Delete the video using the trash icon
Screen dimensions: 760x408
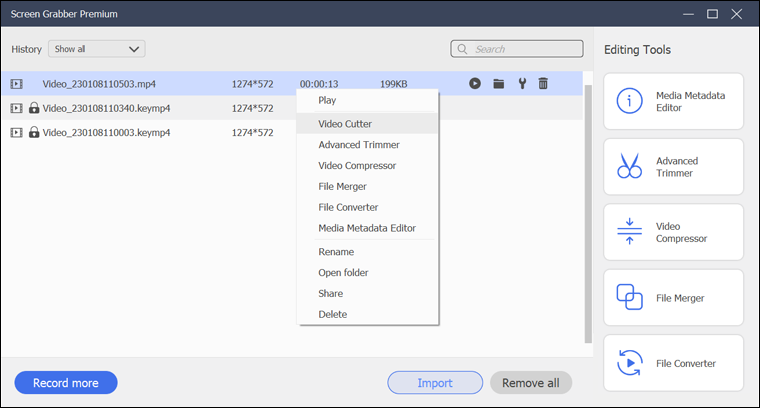click(x=543, y=84)
